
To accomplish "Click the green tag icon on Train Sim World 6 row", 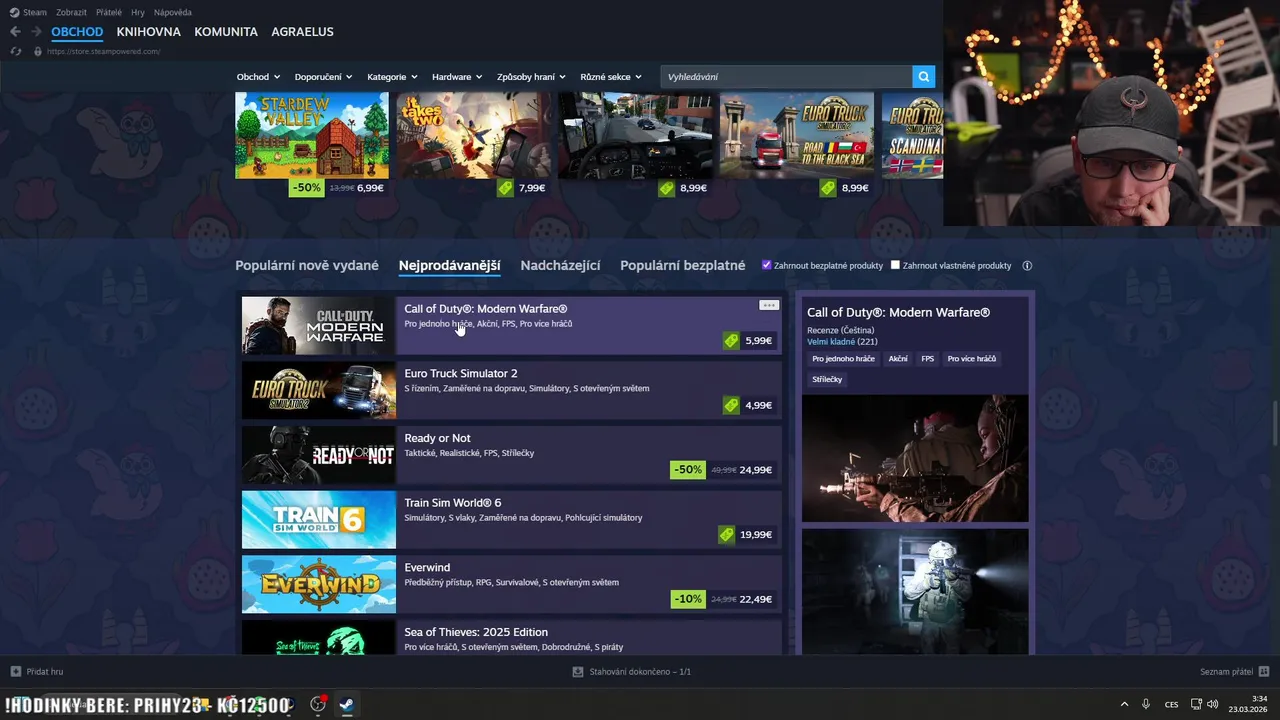I will [726, 535].
